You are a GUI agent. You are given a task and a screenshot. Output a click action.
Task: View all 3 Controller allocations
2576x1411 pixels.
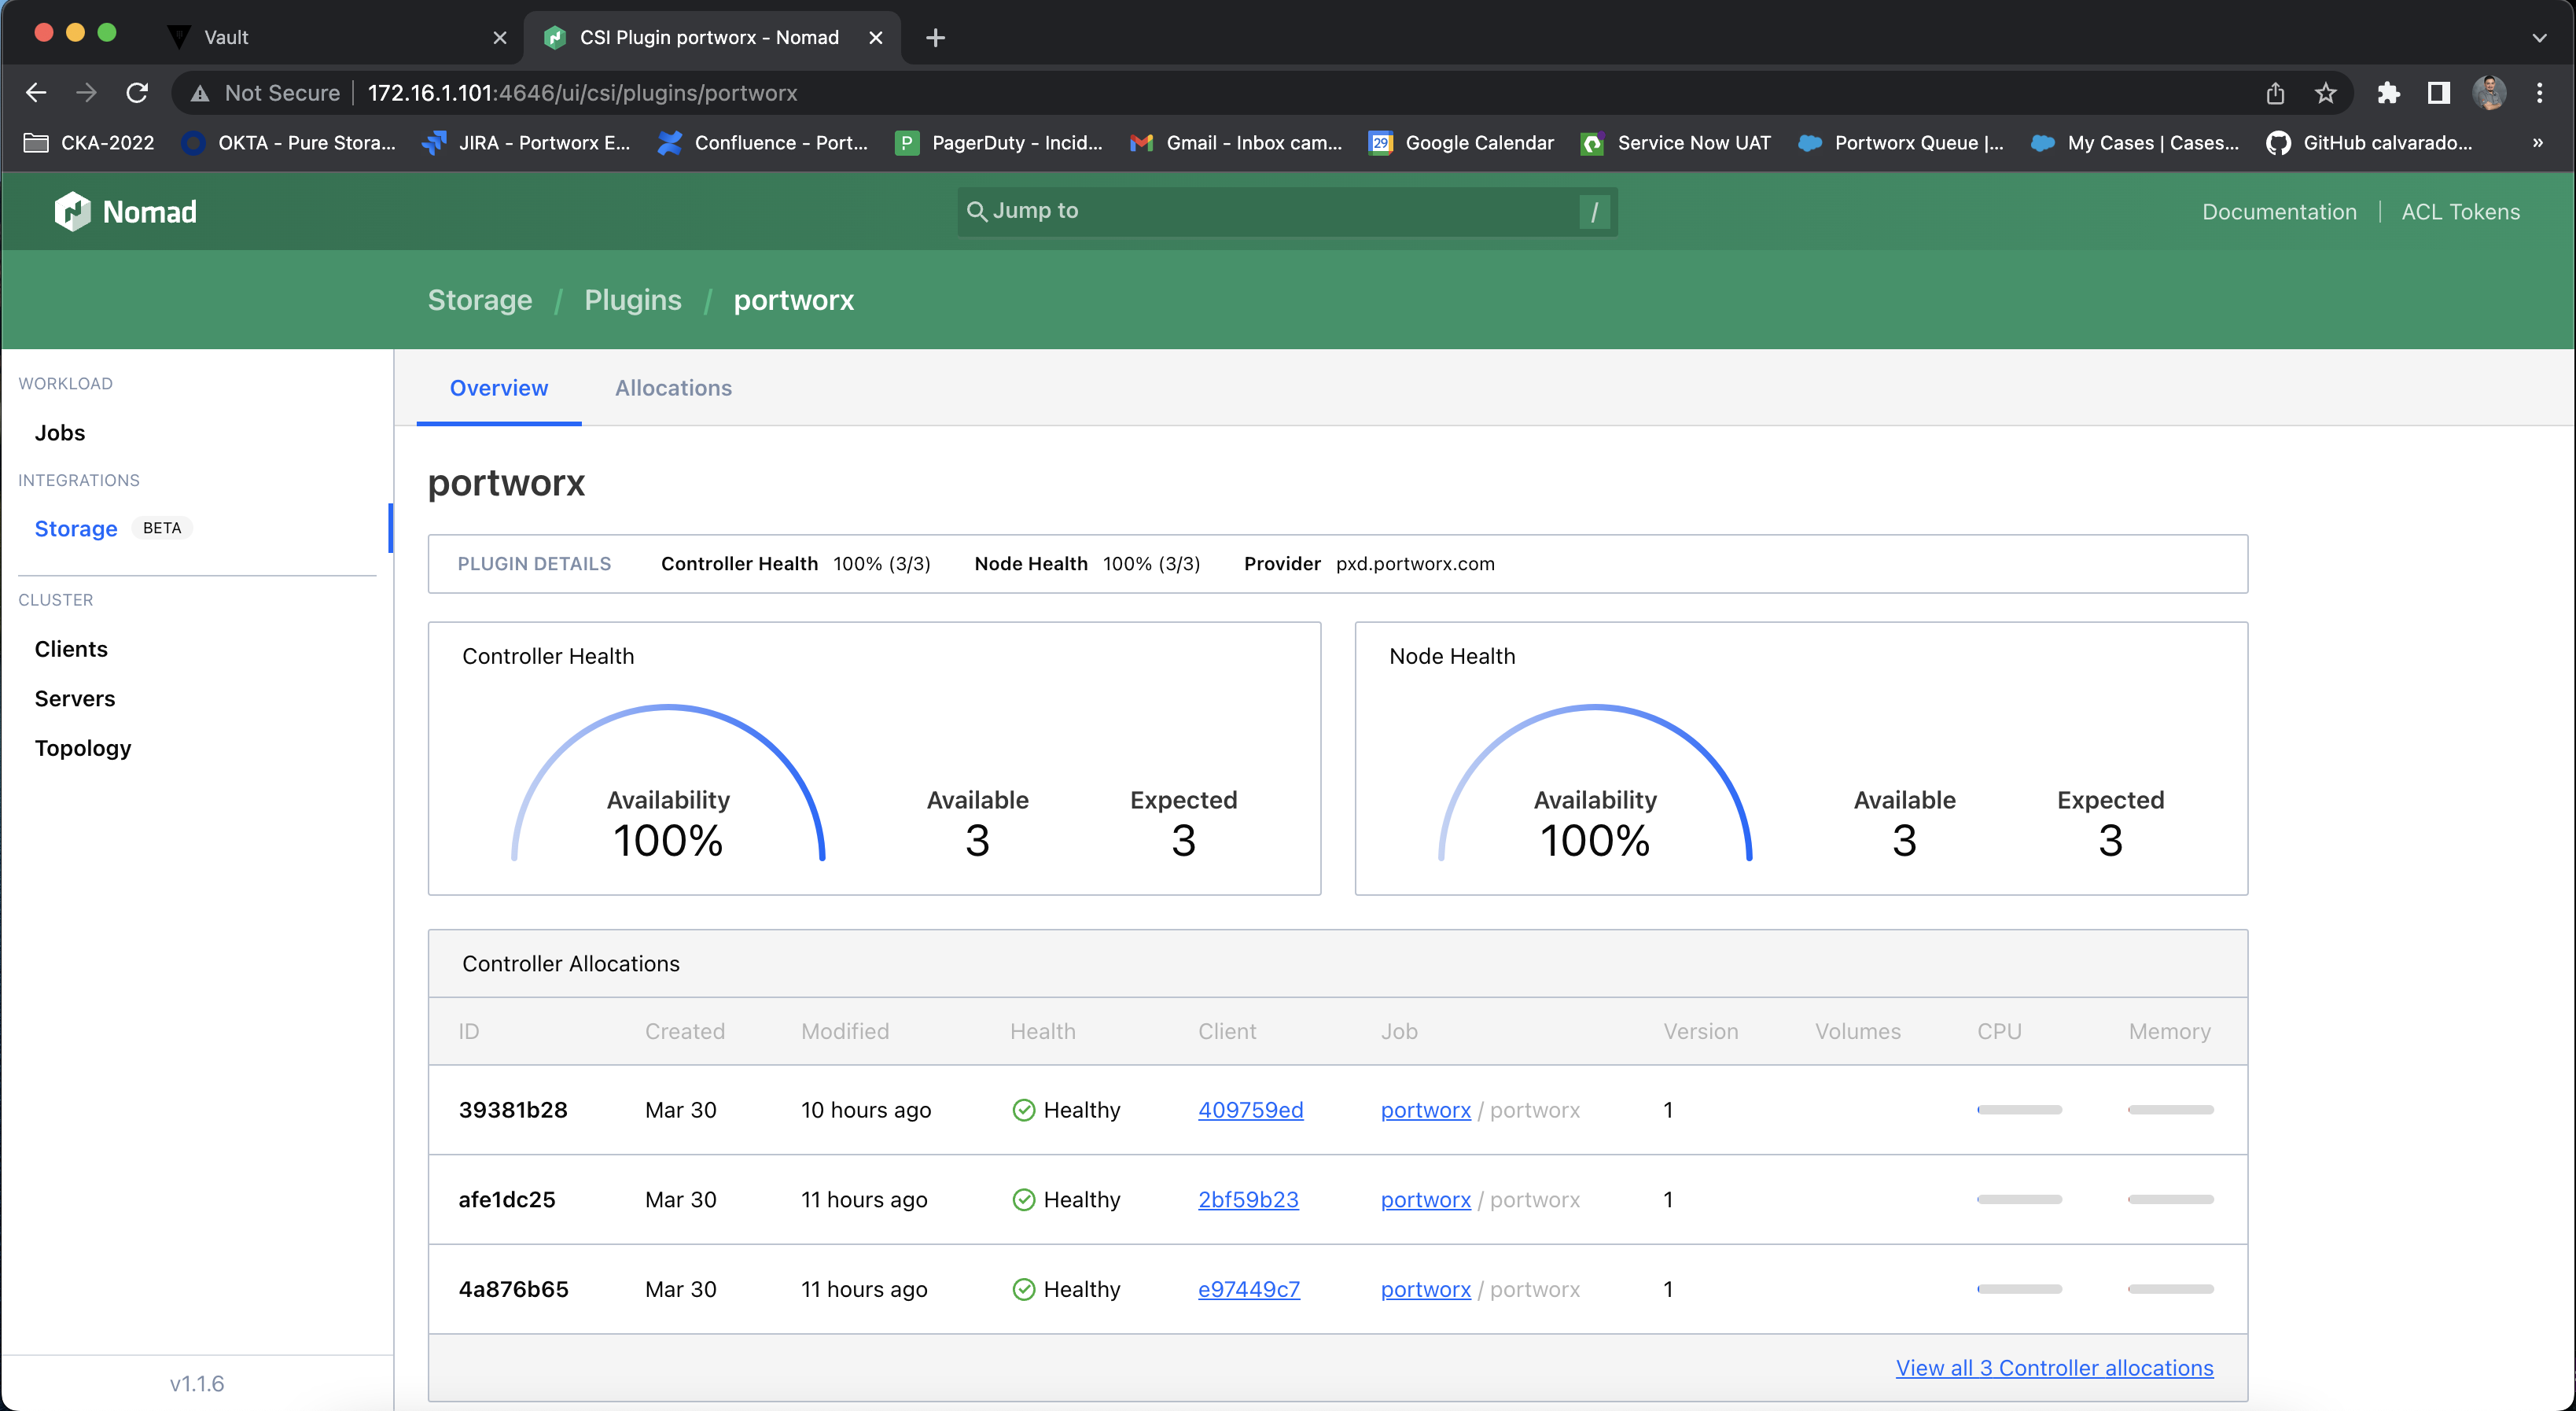pos(2055,1368)
